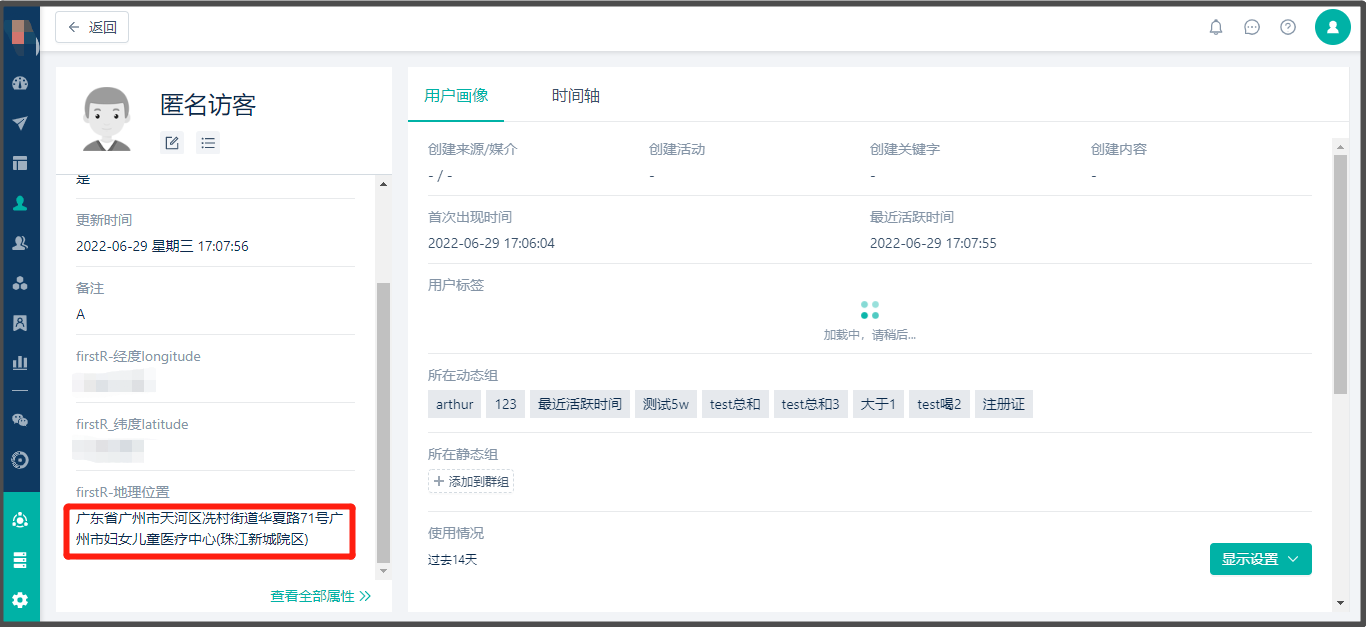
Task: Select the single user icon in sidebar
Action: tap(20, 203)
